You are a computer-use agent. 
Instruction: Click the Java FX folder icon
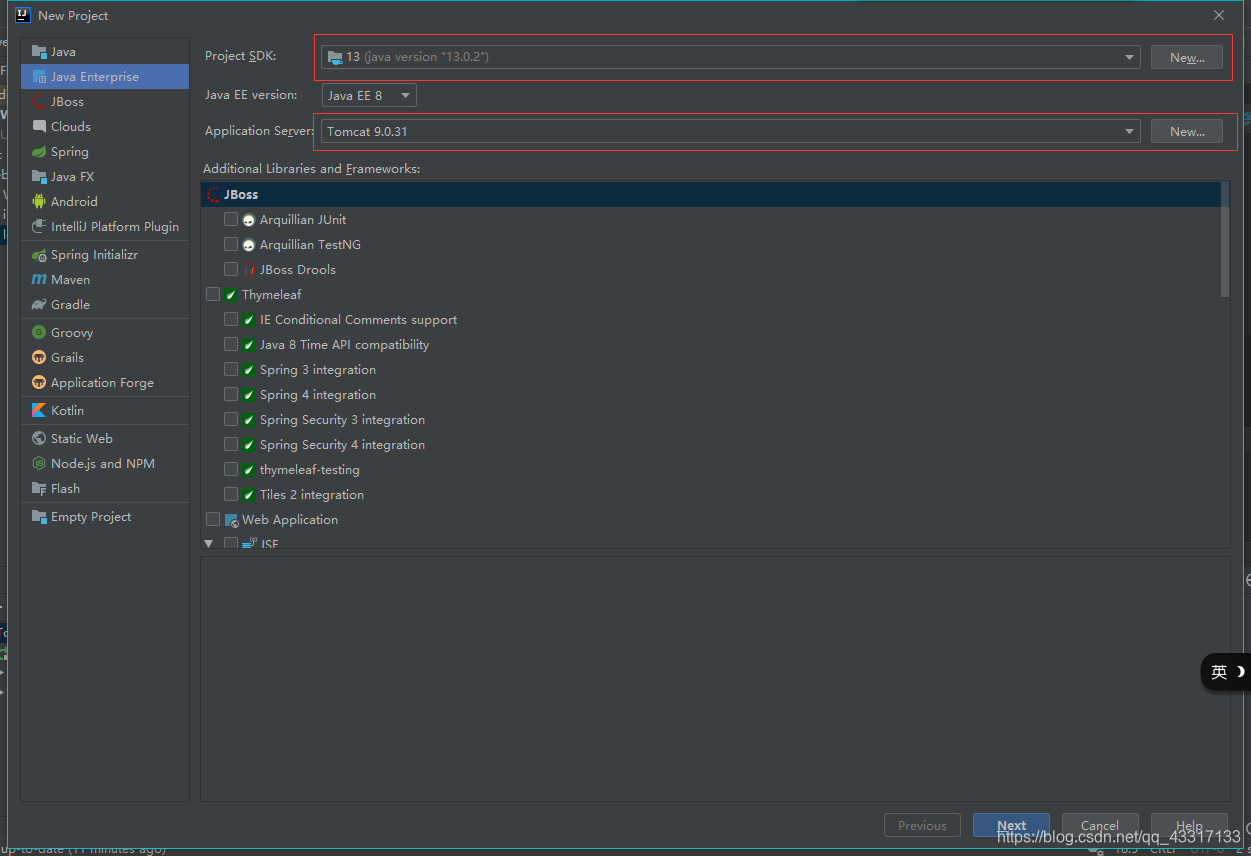coord(39,177)
